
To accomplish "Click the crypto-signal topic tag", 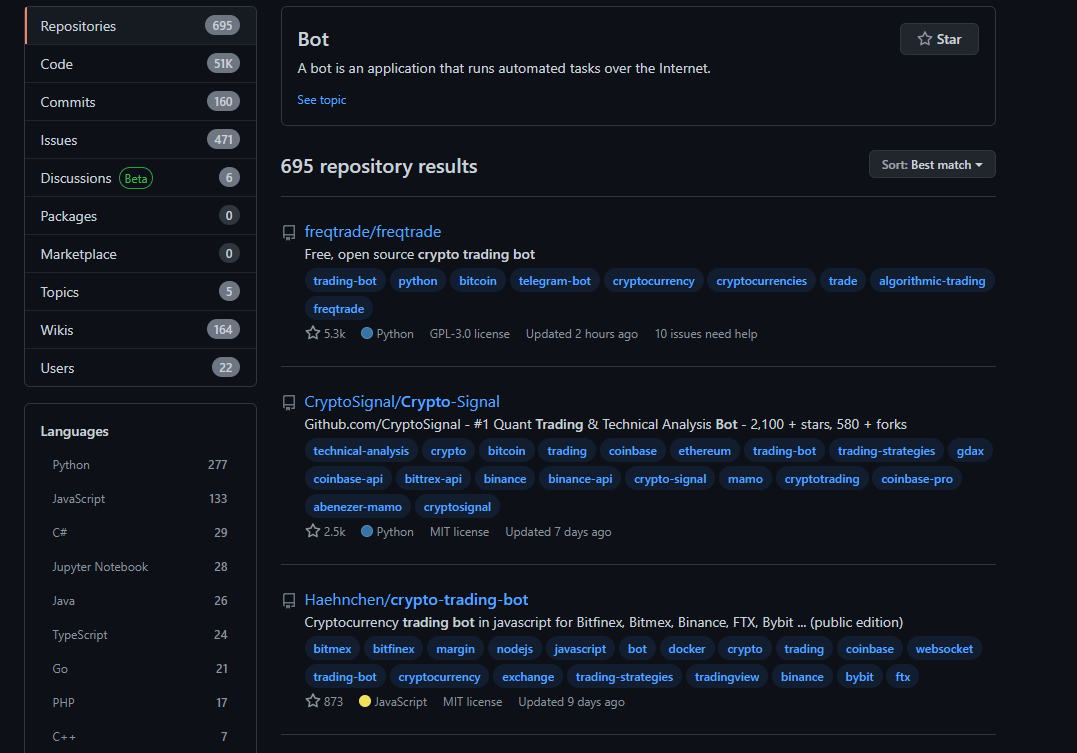I will pyautogui.click(x=670, y=479).
